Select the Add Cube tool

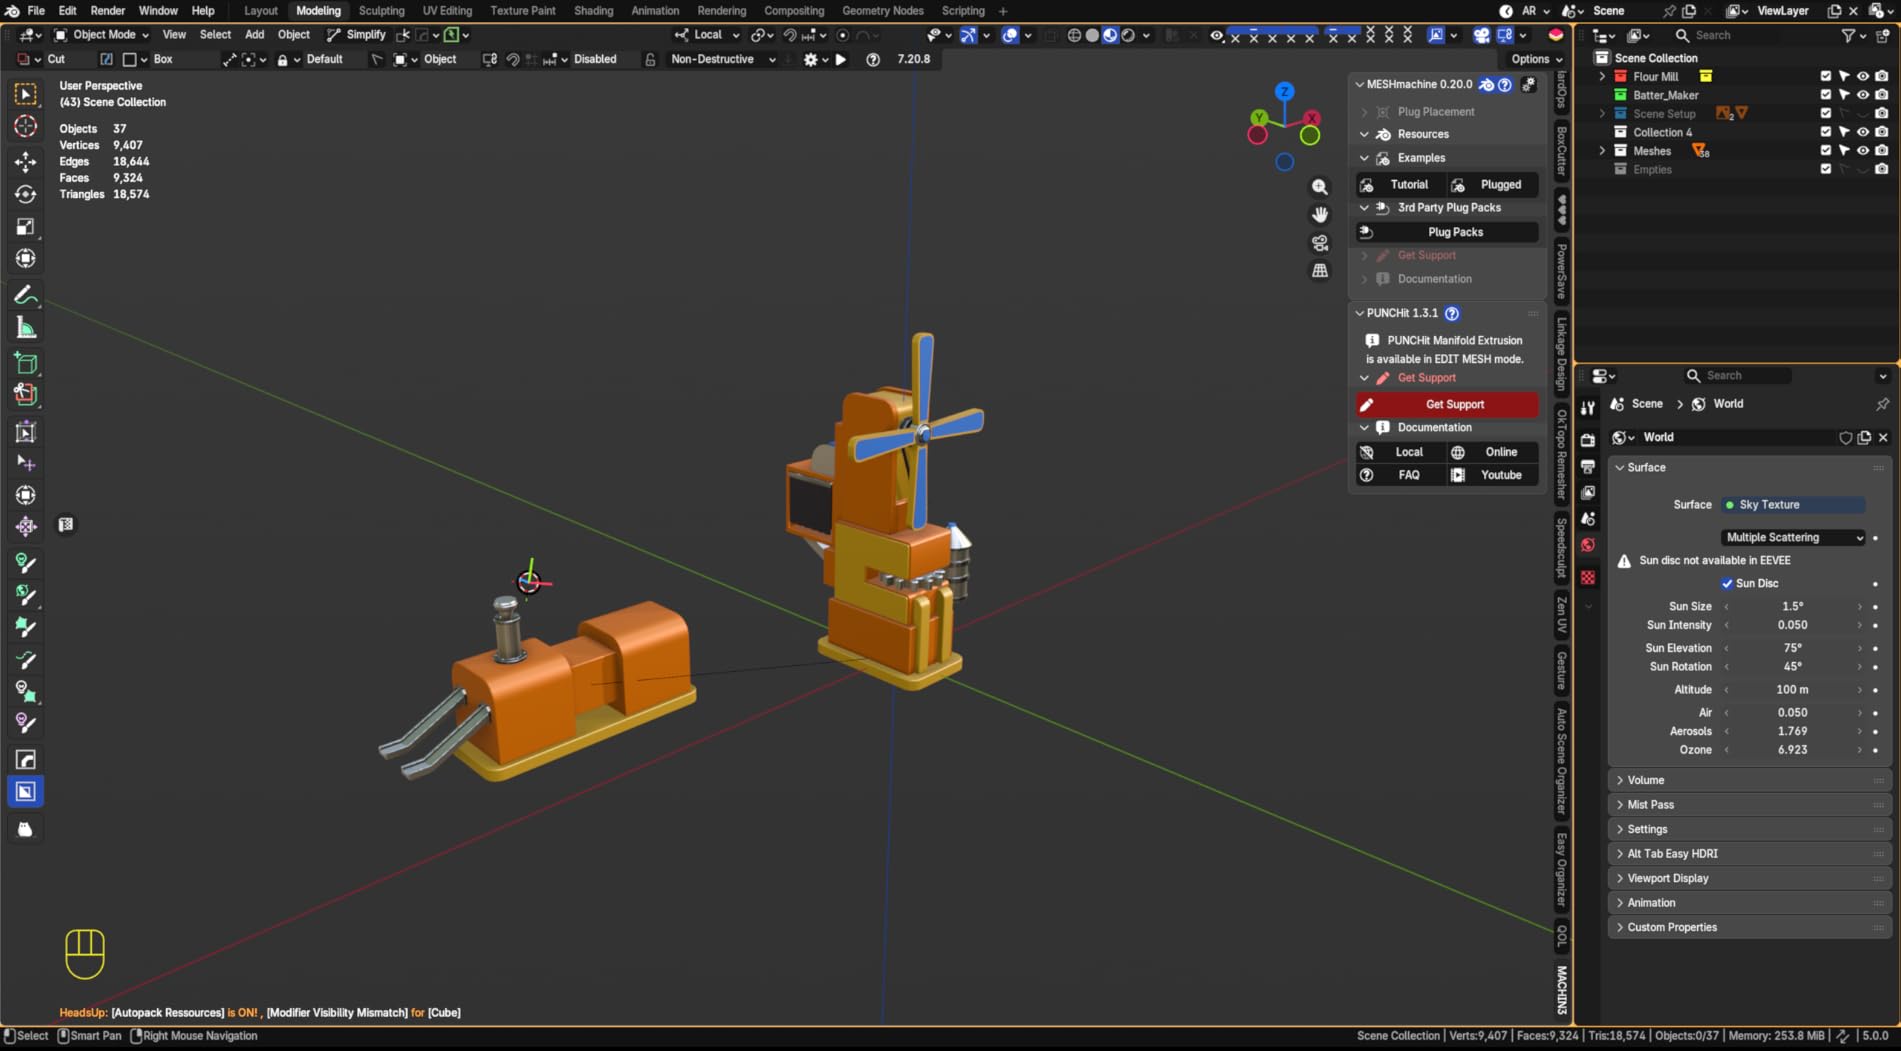pyautogui.click(x=26, y=363)
